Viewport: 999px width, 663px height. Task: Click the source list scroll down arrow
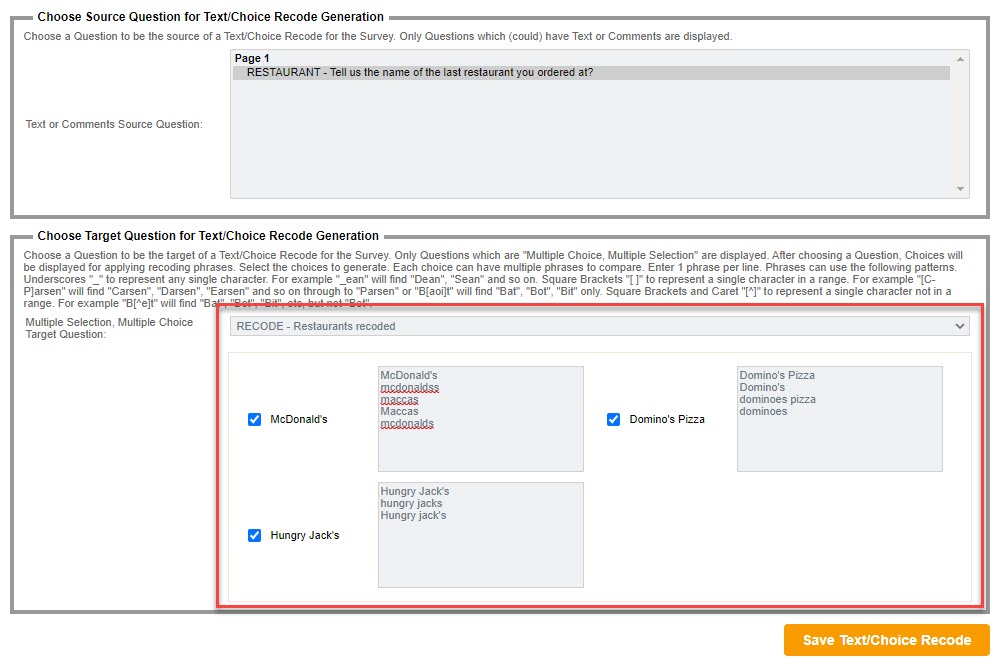pos(960,189)
